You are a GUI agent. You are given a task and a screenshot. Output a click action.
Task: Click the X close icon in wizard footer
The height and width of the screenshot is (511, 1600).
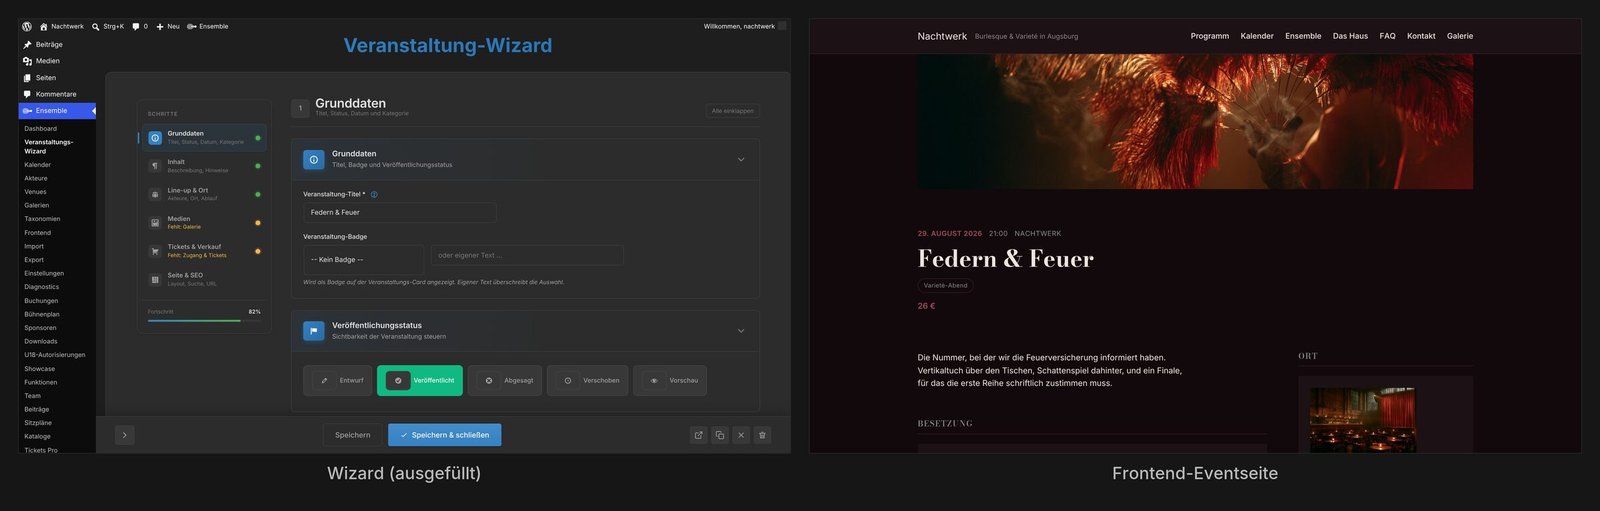741,435
